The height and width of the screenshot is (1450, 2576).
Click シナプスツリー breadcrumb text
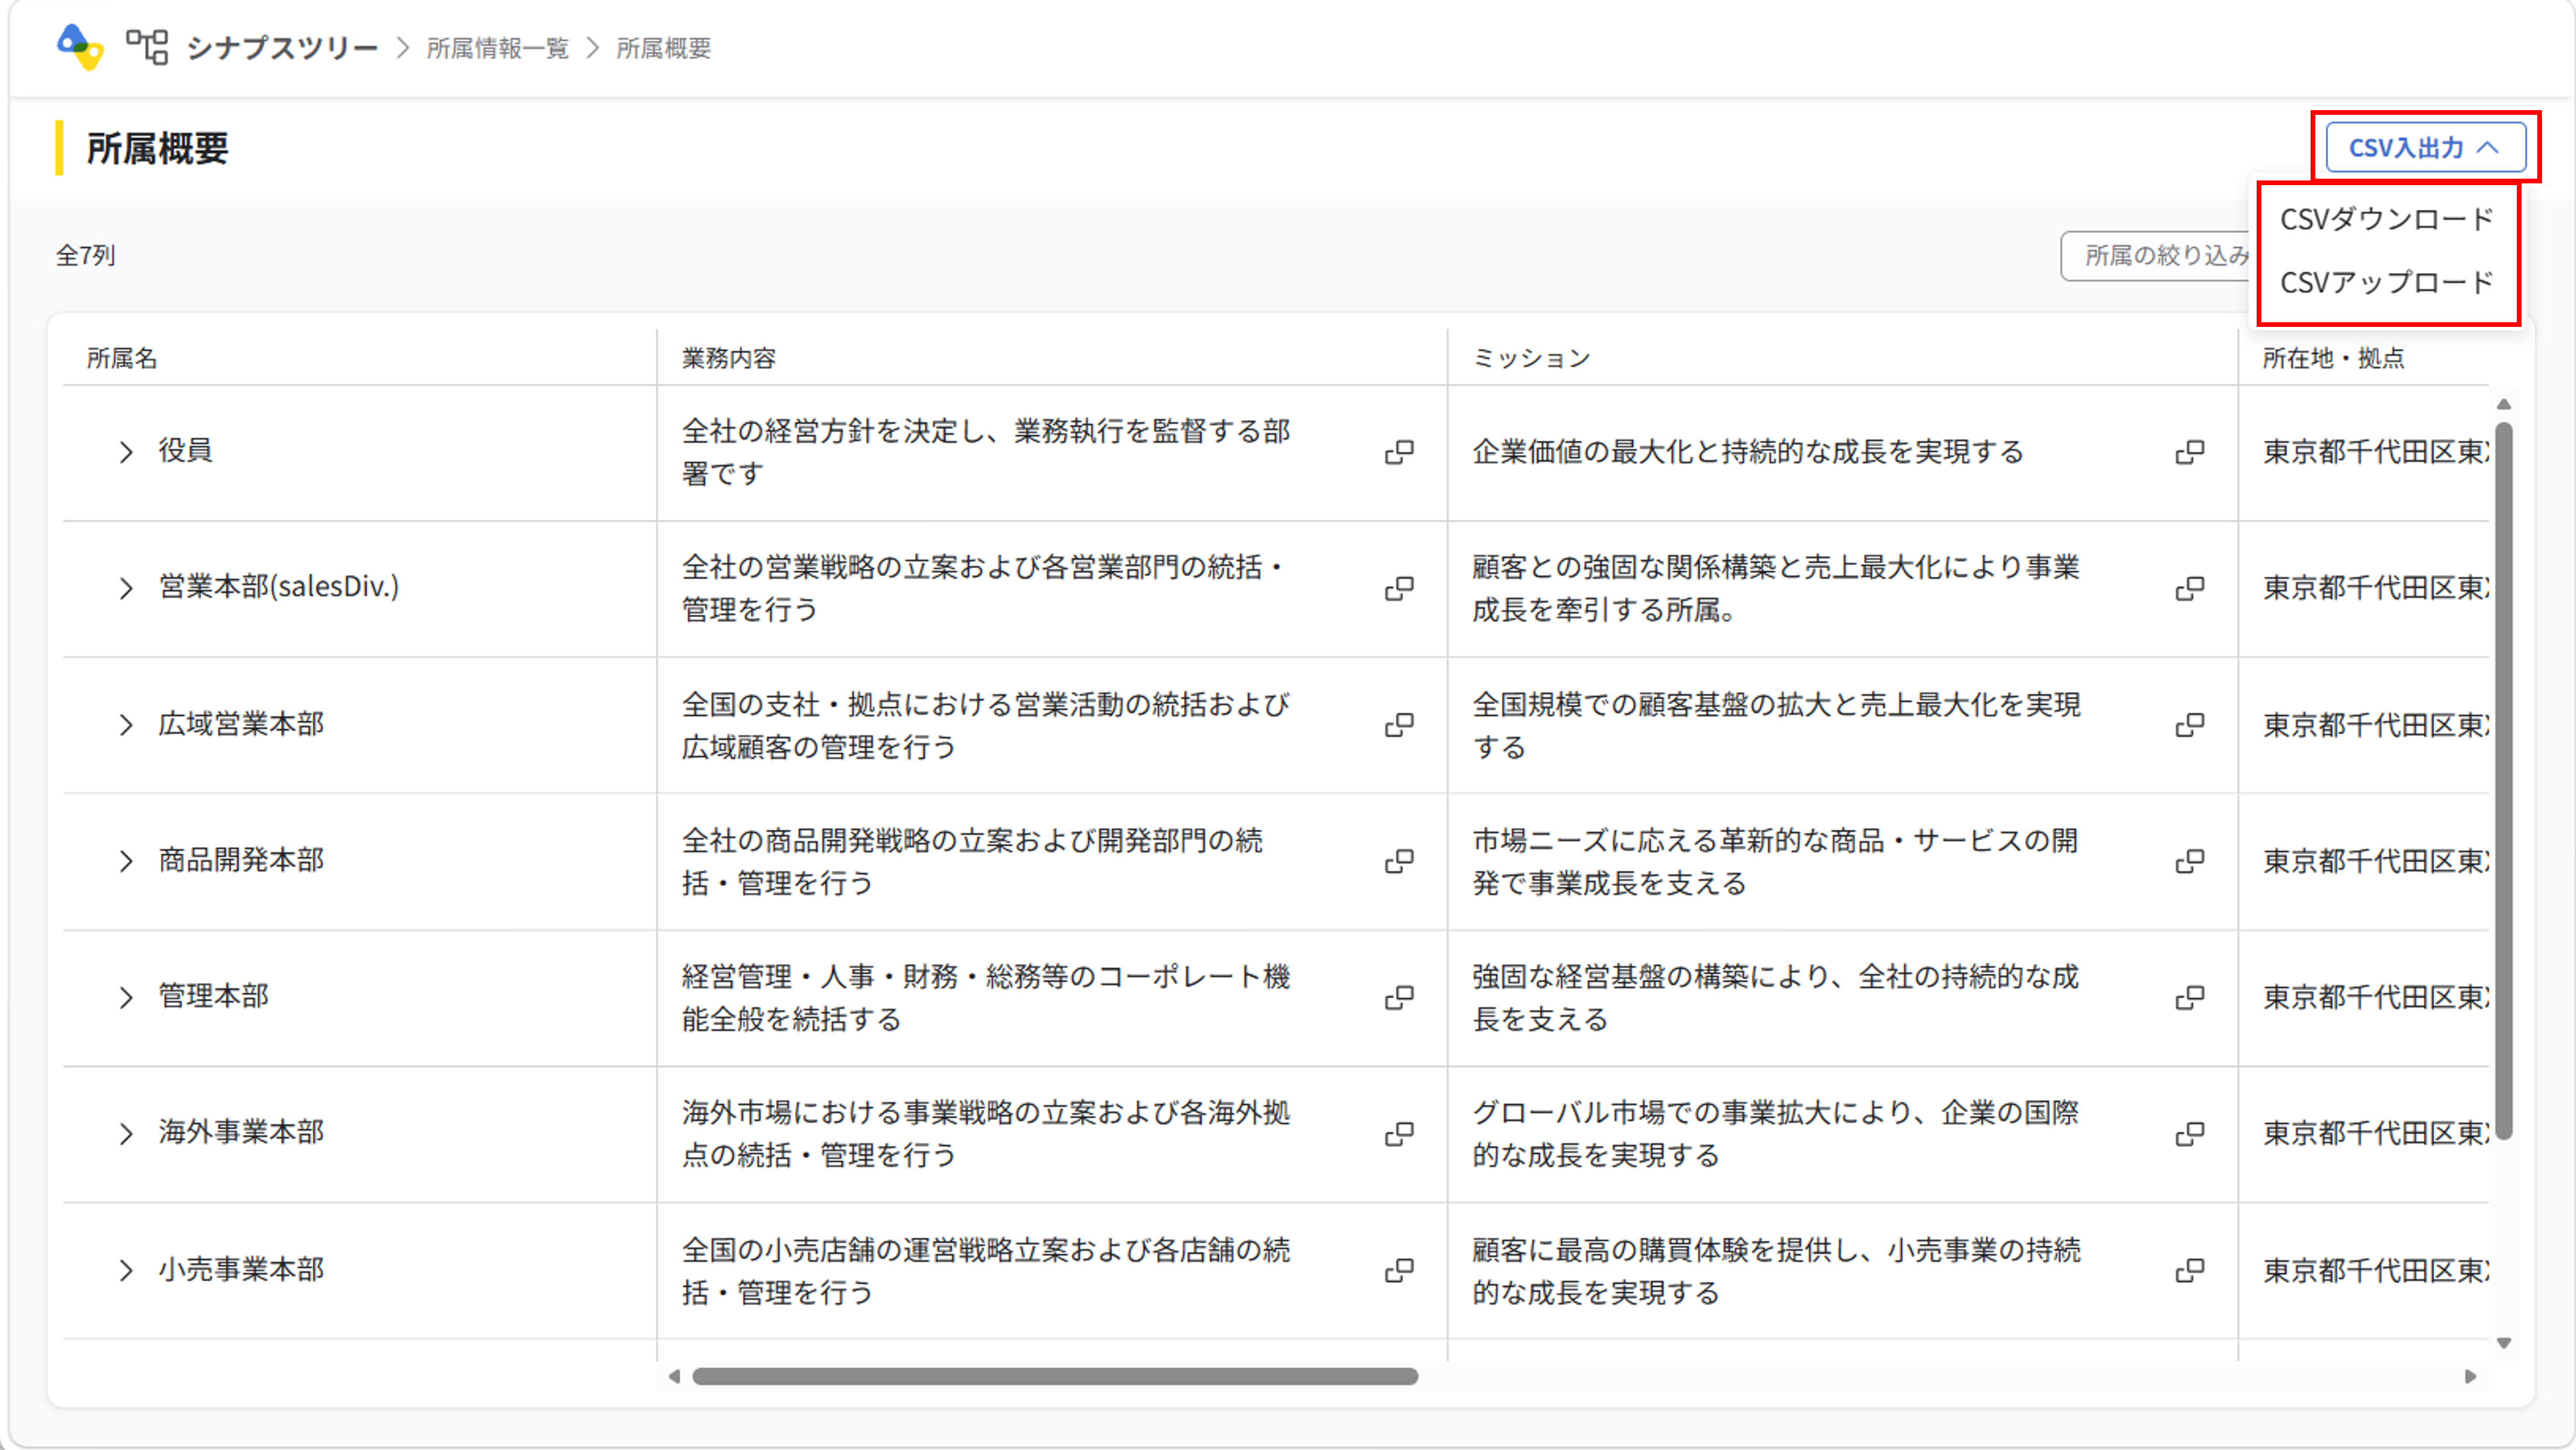click(x=282, y=47)
